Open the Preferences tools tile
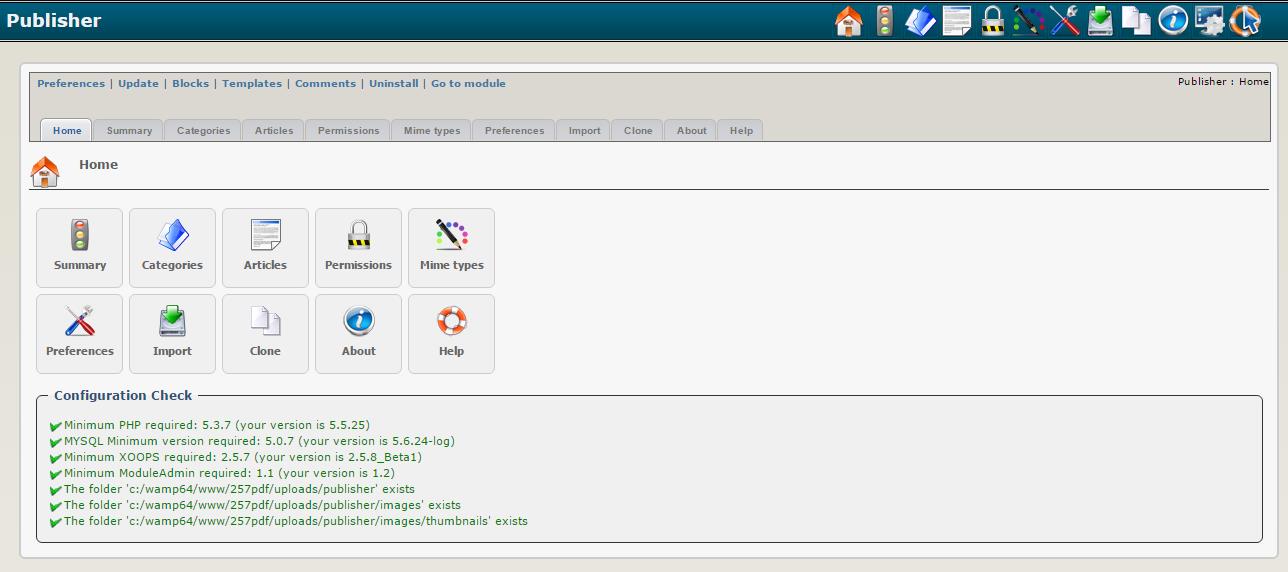This screenshot has width=1288, height=572. pyautogui.click(x=80, y=334)
